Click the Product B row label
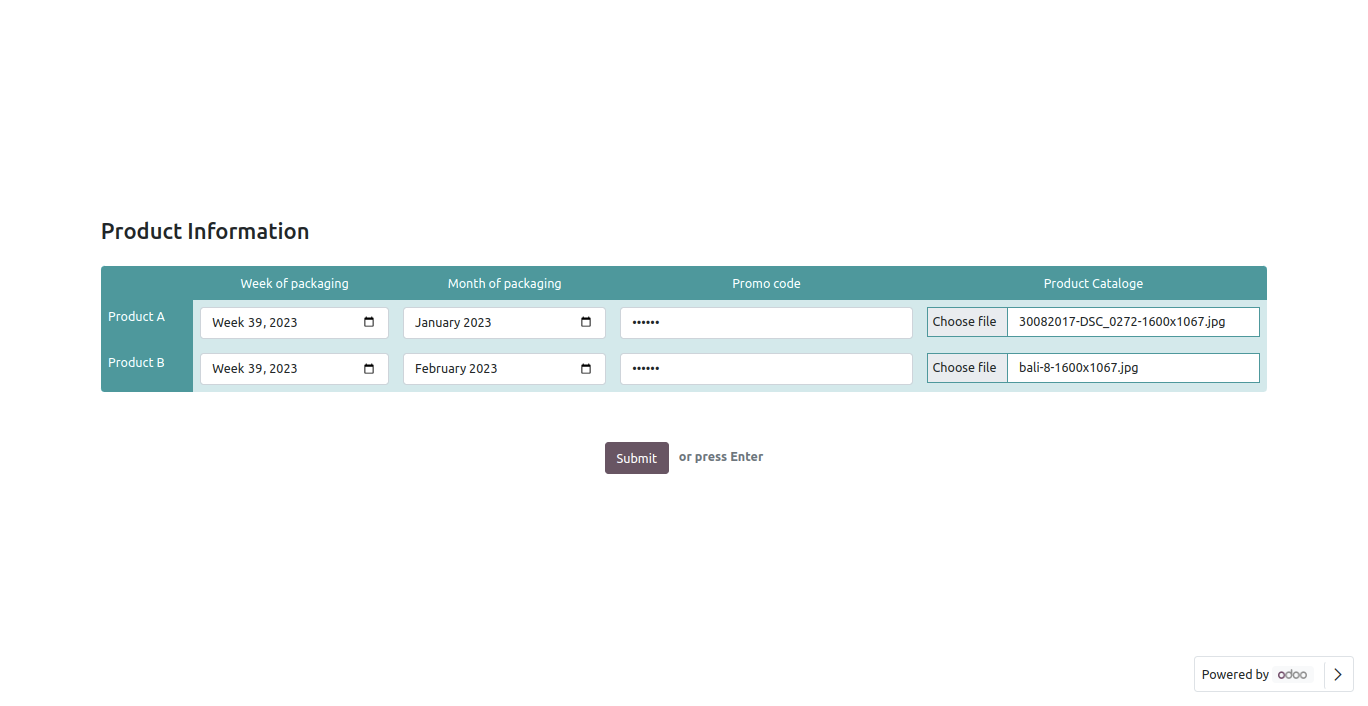Viewport: 1368px width, 706px height. 136,363
